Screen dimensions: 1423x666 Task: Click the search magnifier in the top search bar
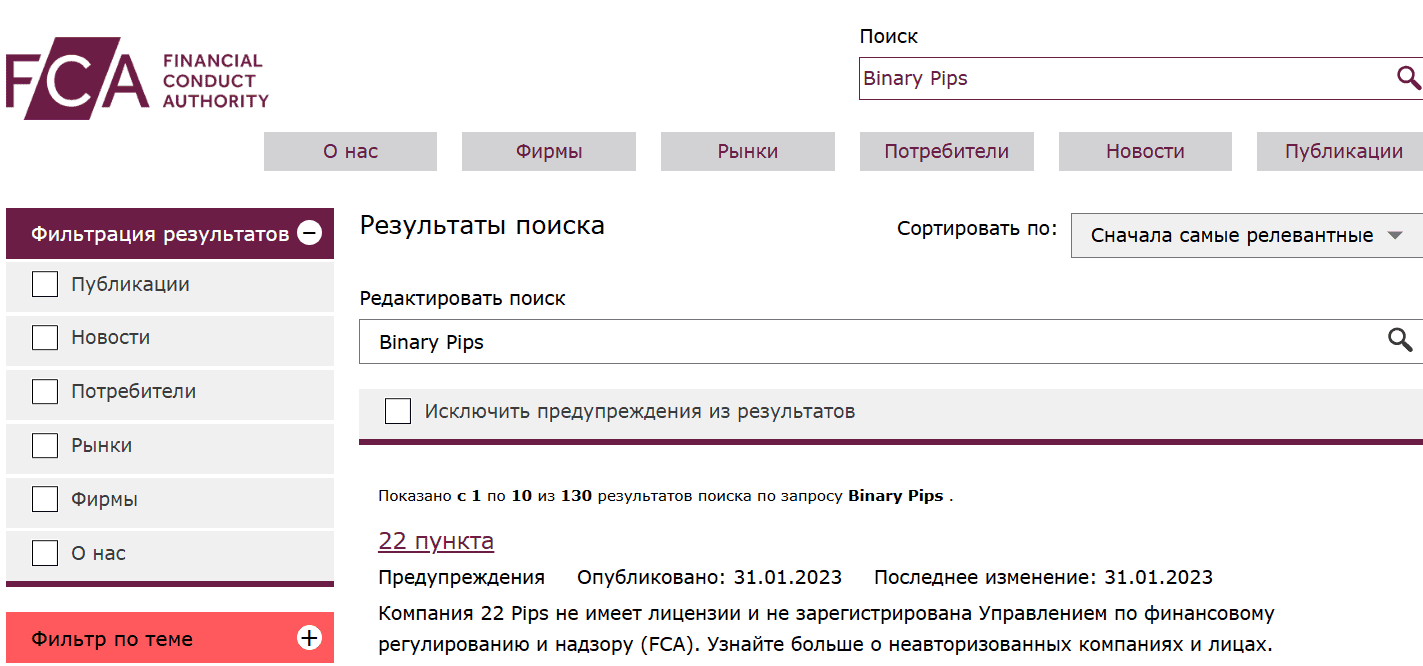[x=1409, y=76]
